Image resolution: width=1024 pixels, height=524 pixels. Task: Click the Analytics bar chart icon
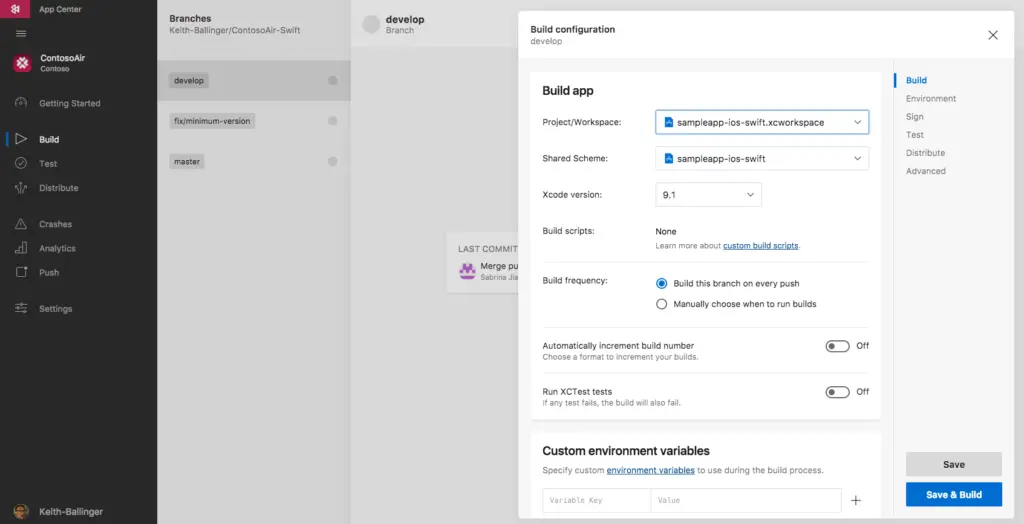[x=21, y=248]
